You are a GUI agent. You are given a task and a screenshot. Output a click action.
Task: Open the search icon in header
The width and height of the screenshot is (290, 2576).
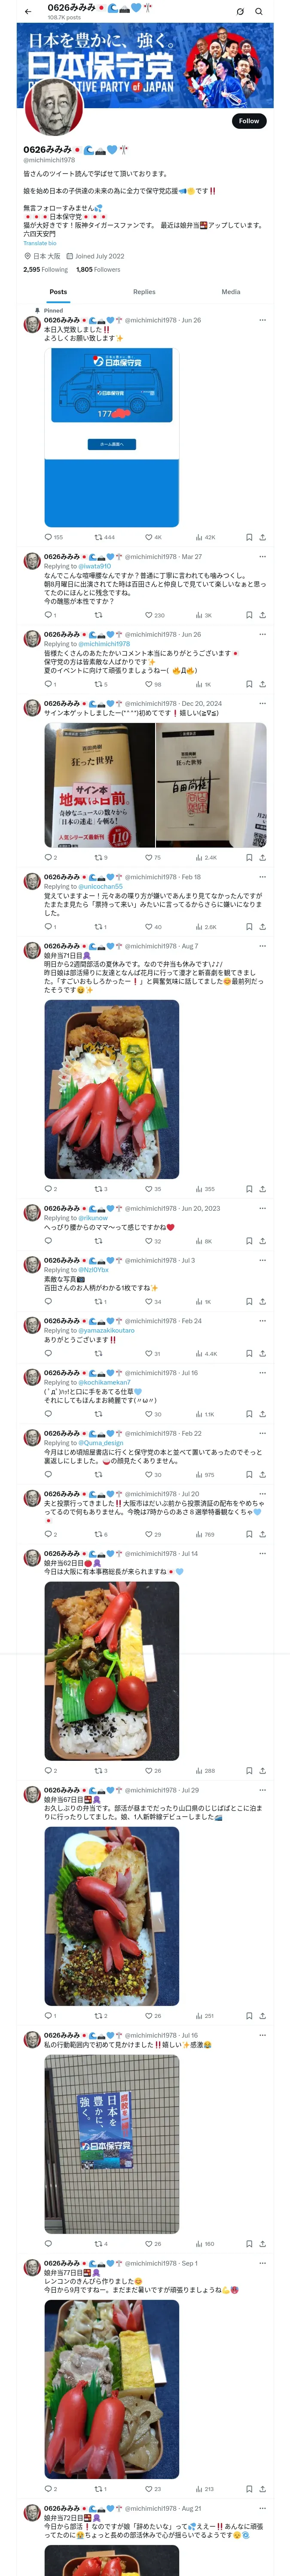tap(259, 11)
